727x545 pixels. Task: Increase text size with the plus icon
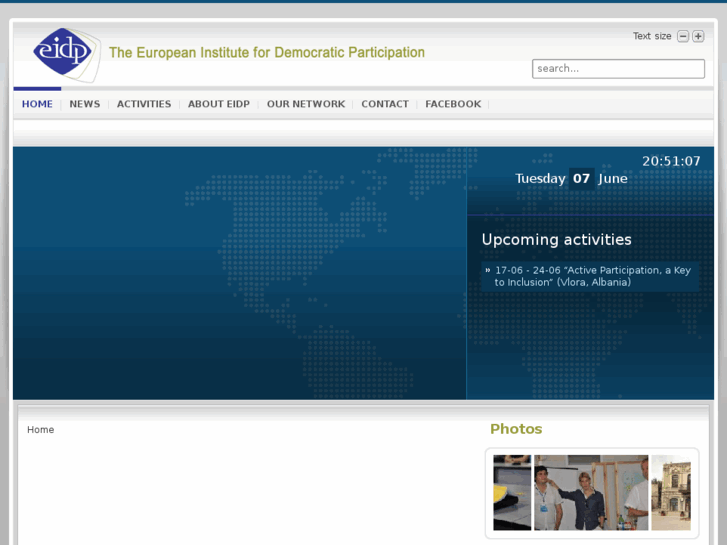[x=698, y=36]
